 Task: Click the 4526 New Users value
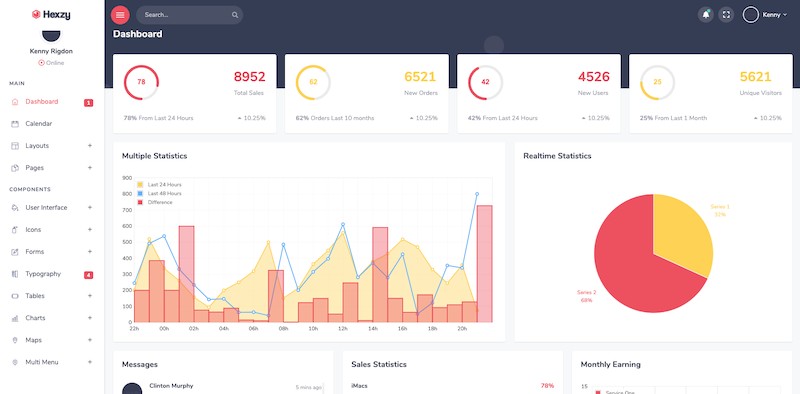(x=594, y=77)
